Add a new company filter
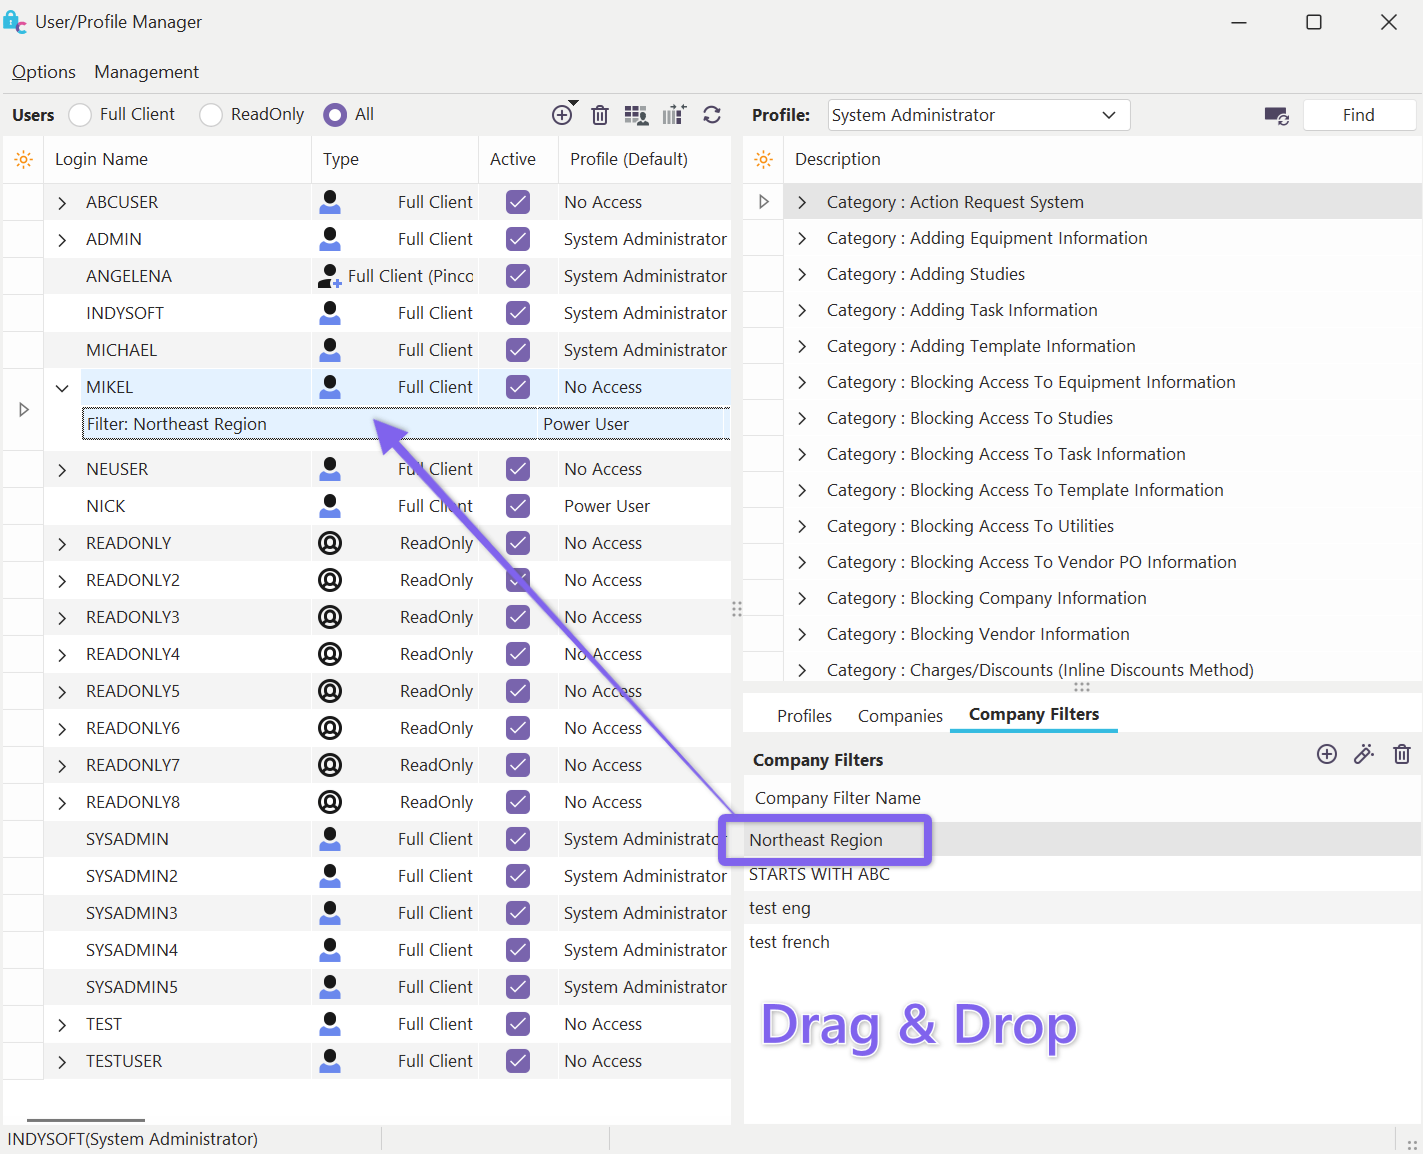This screenshot has width=1423, height=1154. coord(1327,755)
